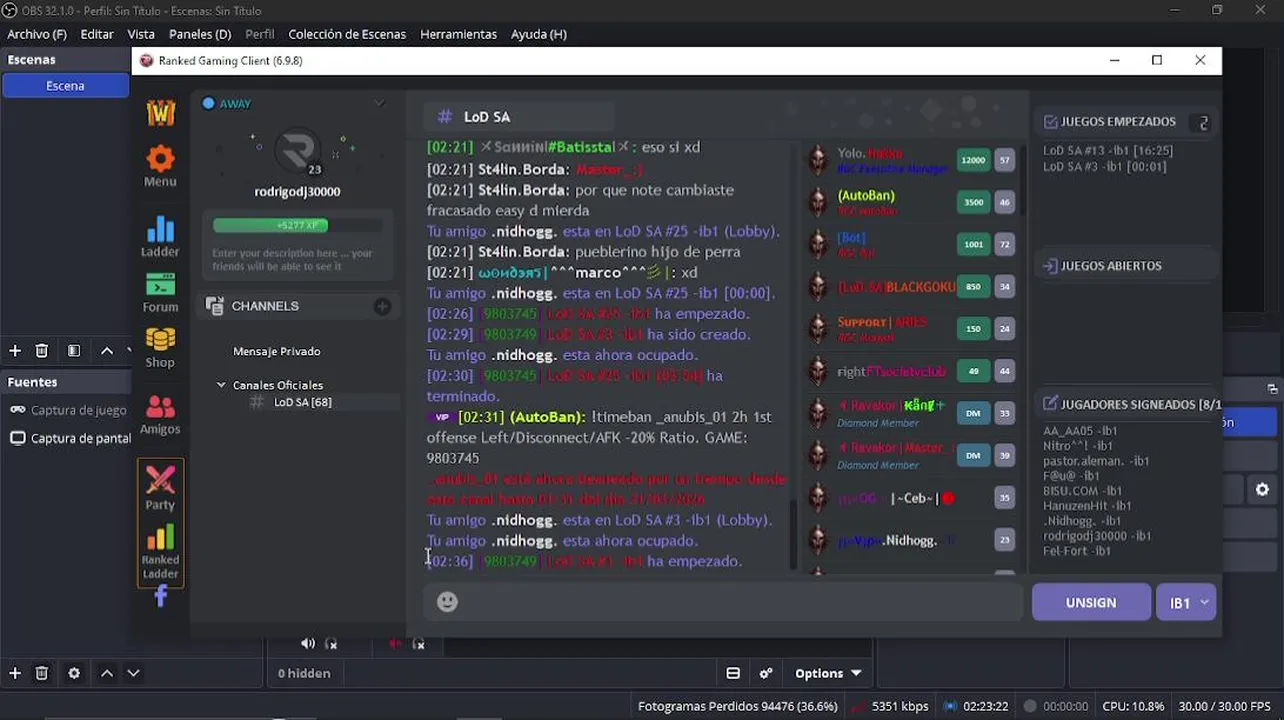
Task: Pop out the right OBS dock panel
Action: 1273,389
